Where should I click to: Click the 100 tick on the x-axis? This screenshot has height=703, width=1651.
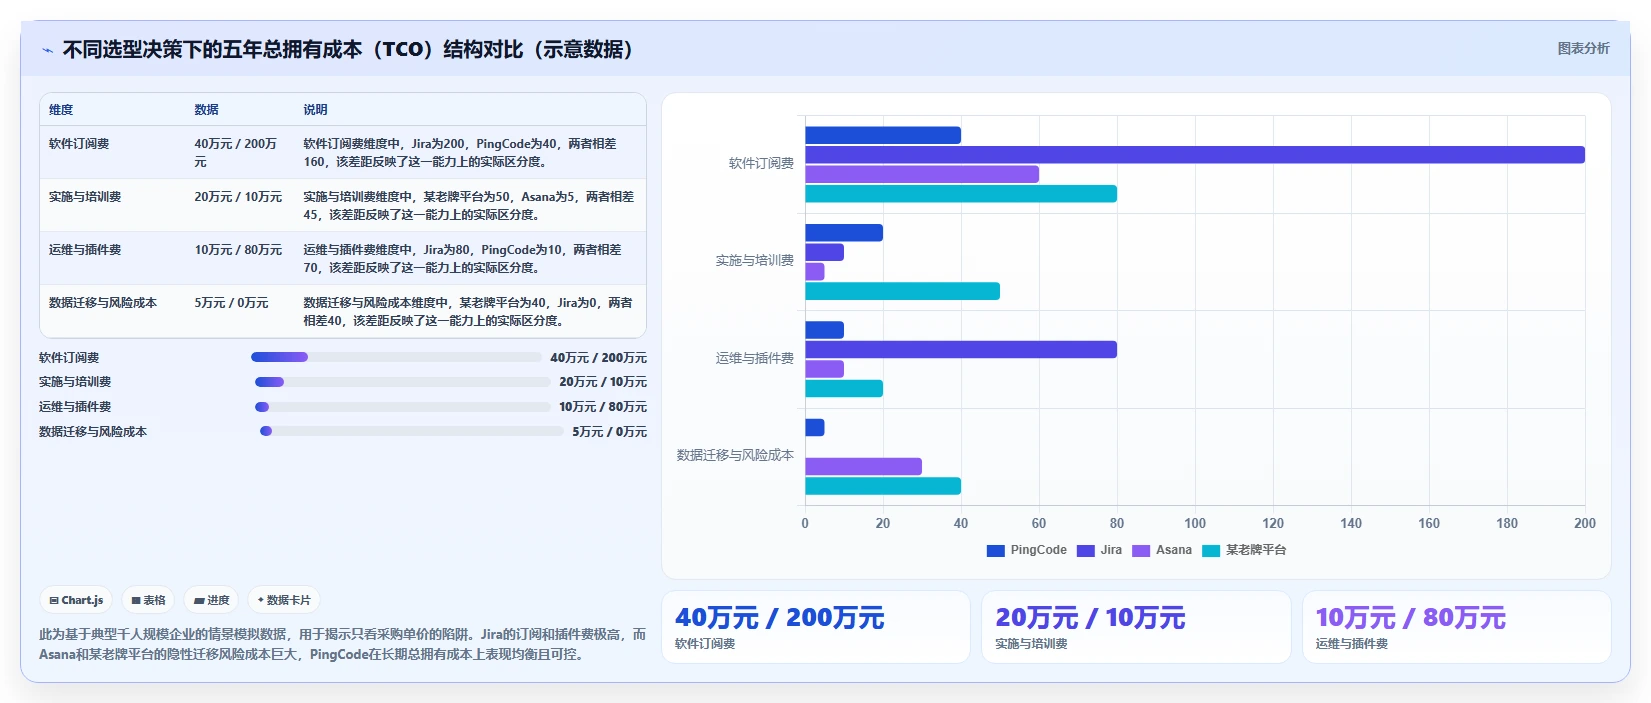click(1195, 523)
